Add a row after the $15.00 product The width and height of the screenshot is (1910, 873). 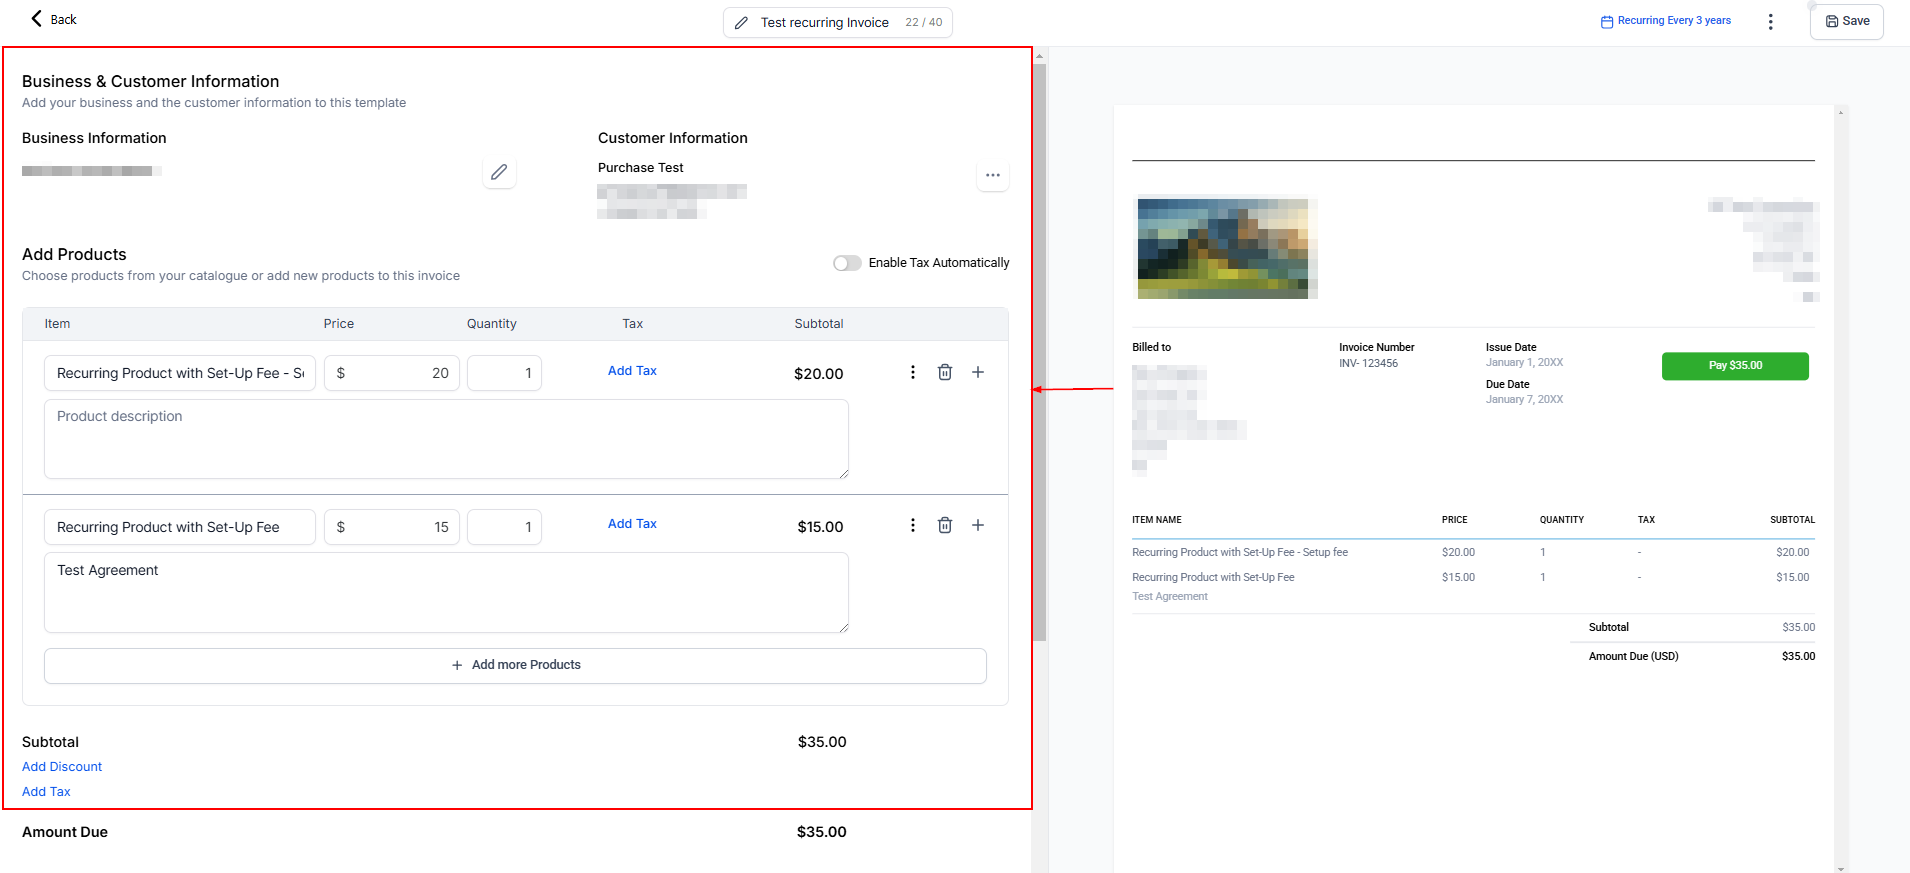pos(978,525)
